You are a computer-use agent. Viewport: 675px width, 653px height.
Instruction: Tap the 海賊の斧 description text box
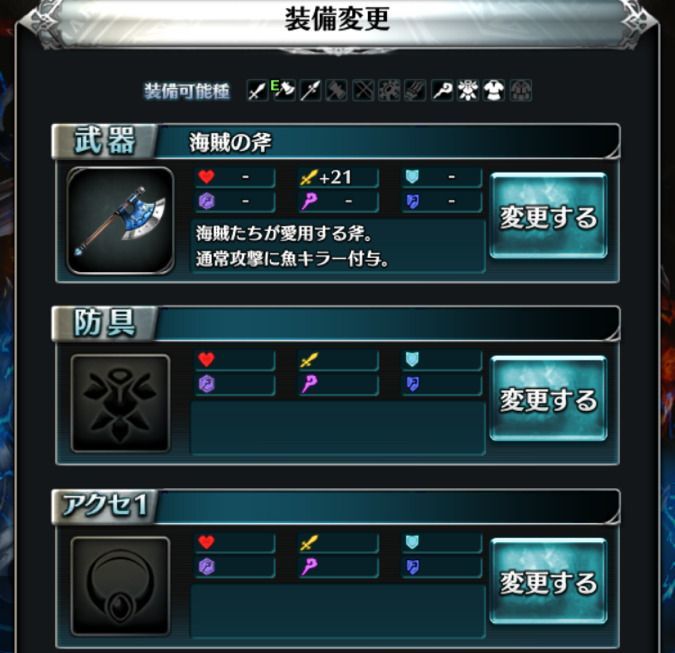(338, 247)
